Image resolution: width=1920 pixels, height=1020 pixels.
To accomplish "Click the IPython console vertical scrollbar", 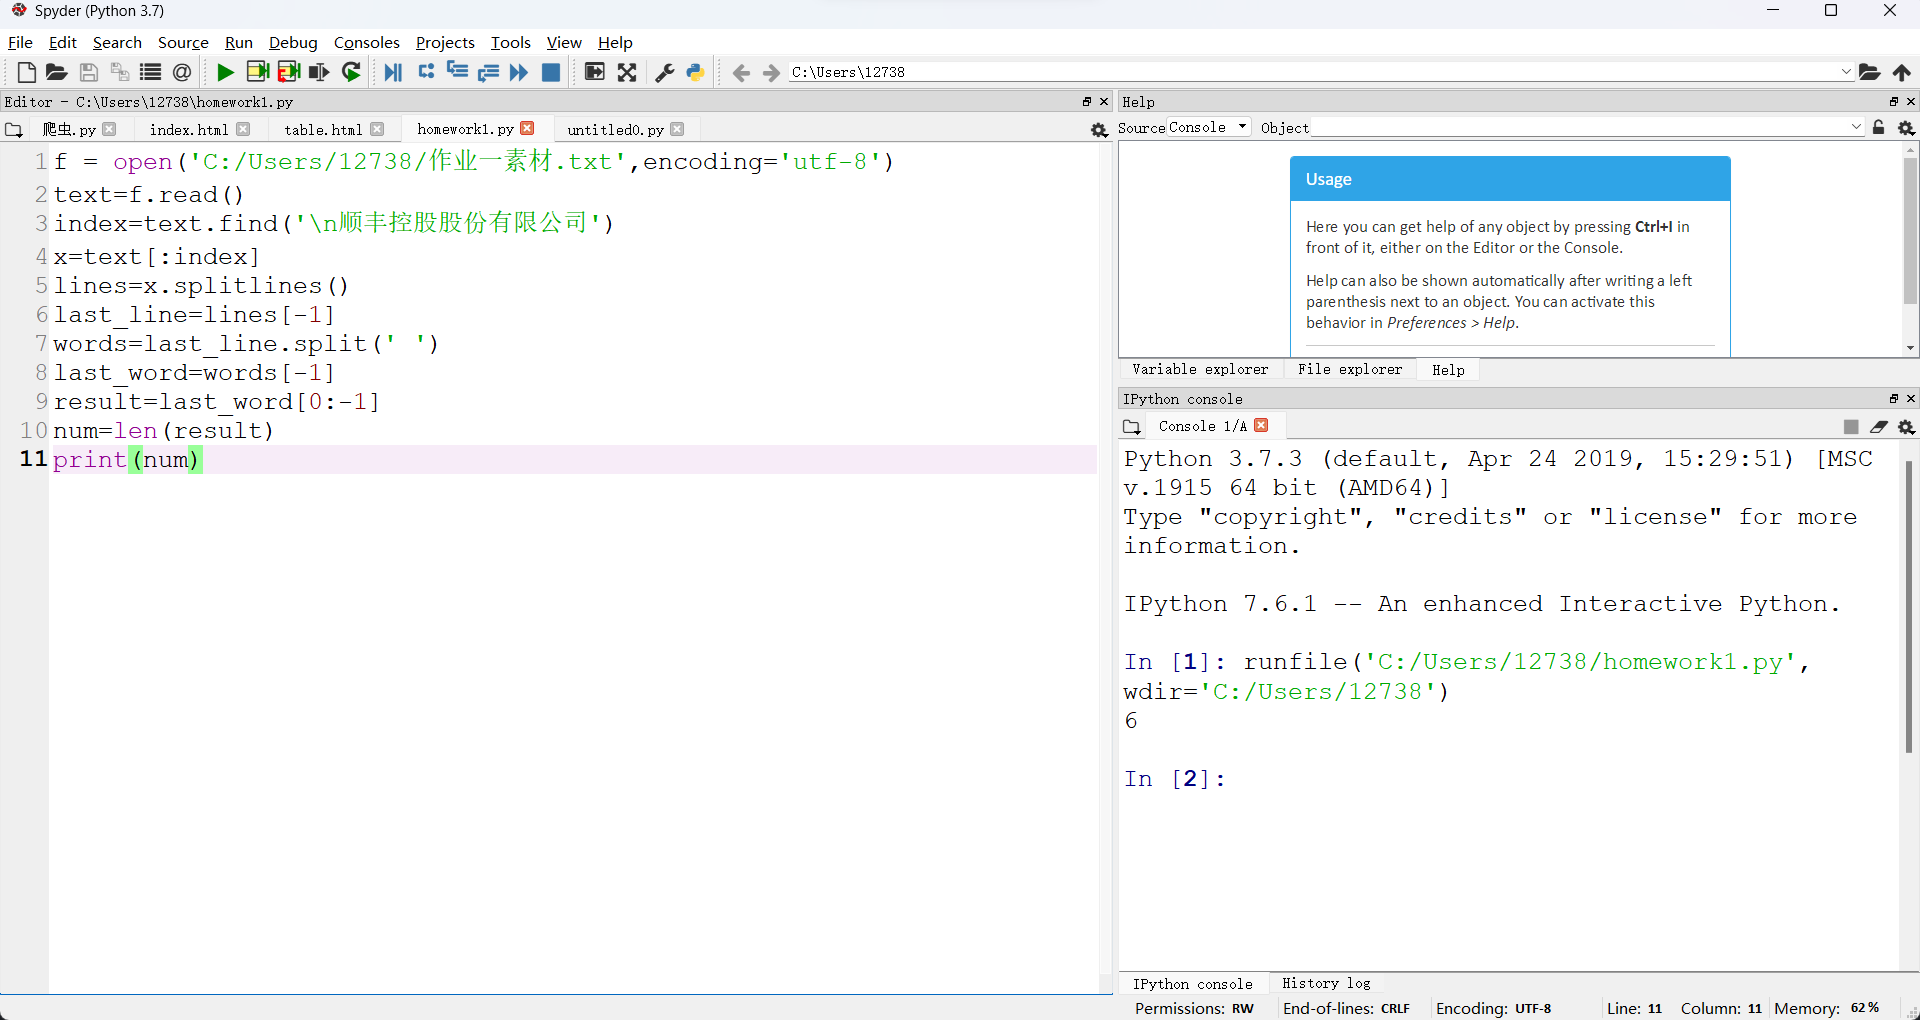I will point(1908,606).
